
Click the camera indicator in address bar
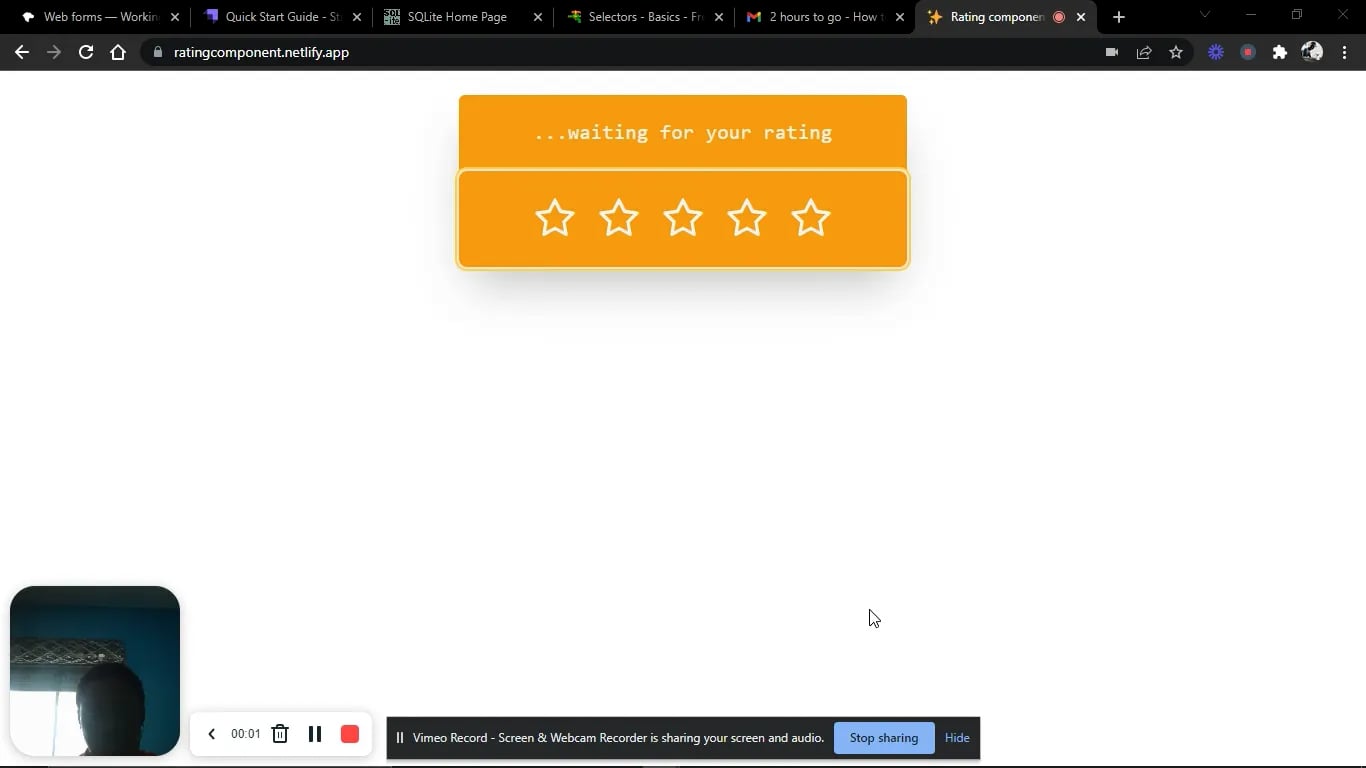pos(1112,52)
